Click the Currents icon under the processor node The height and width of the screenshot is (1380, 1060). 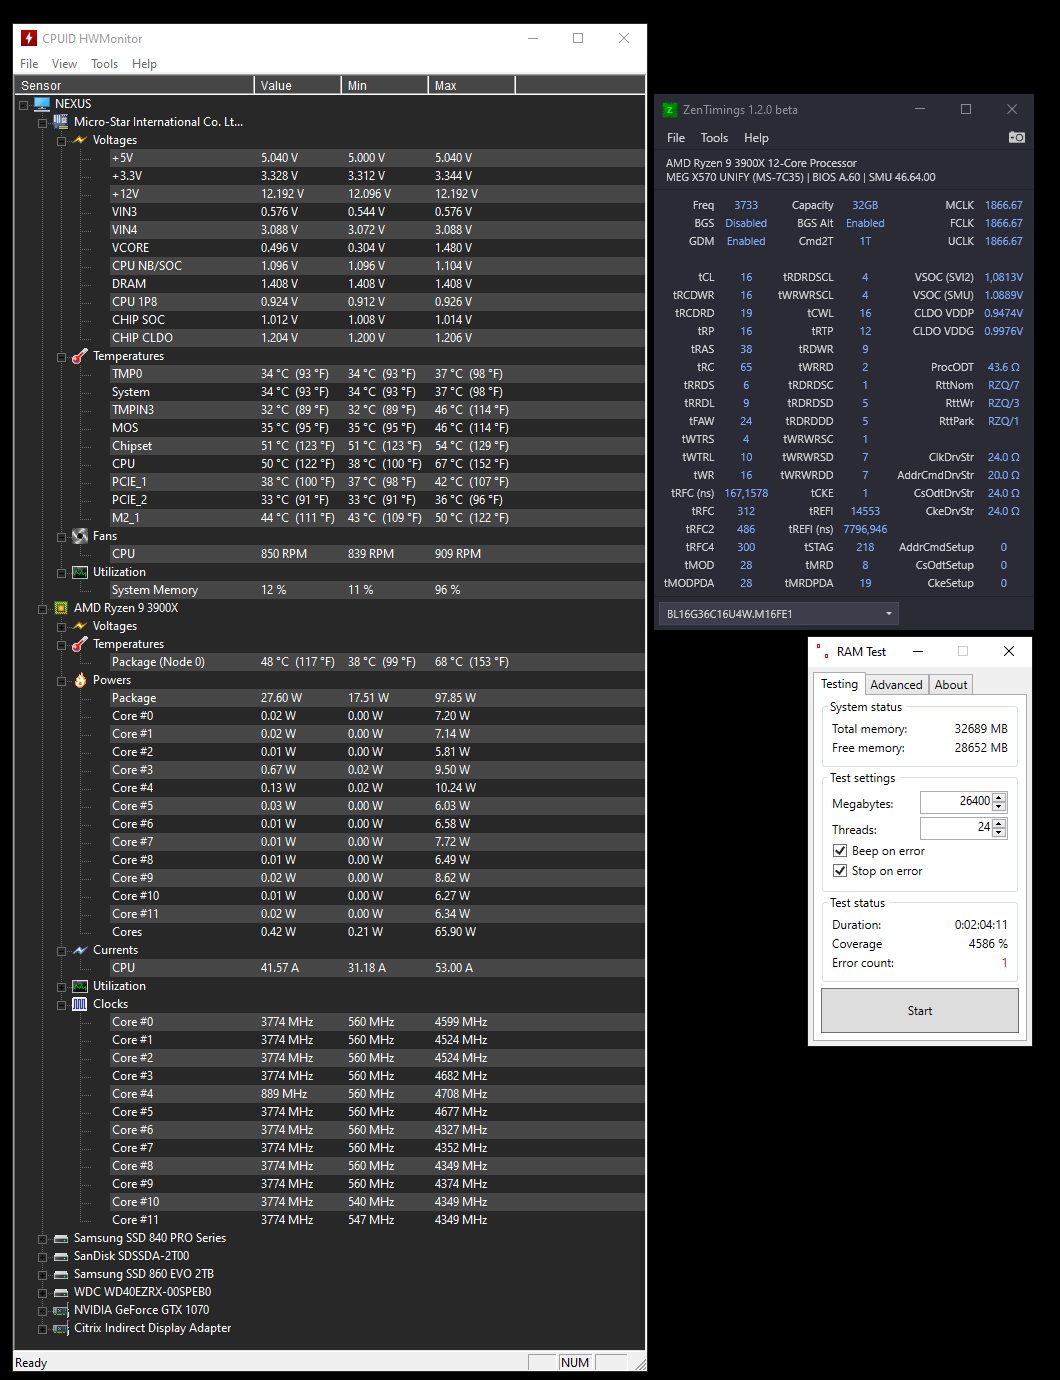click(80, 949)
